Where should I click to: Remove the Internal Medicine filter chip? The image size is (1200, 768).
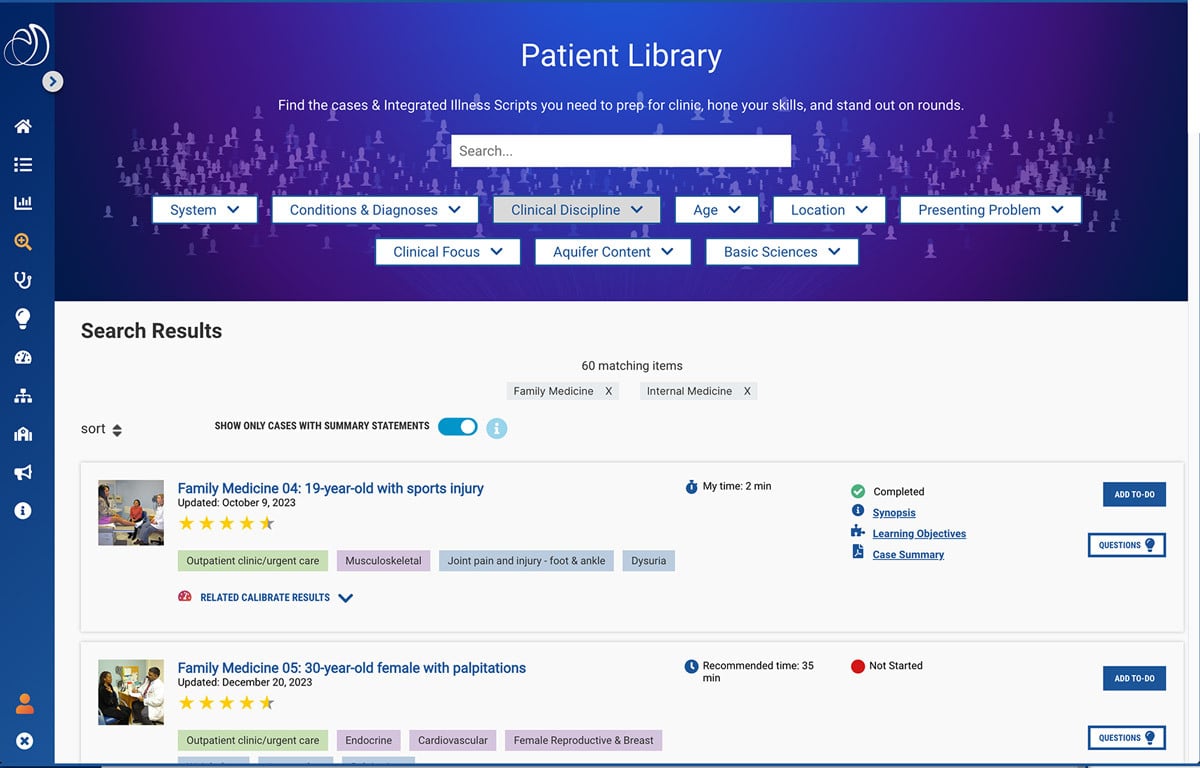[747, 391]
